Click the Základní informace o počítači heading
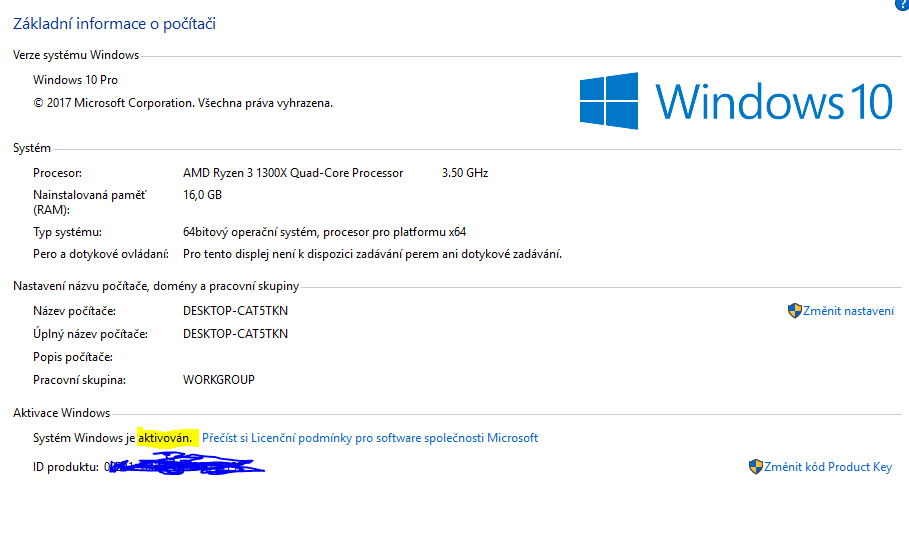This screenshot has width=909, height=545. pyautogui.click(x=114, y=24)
